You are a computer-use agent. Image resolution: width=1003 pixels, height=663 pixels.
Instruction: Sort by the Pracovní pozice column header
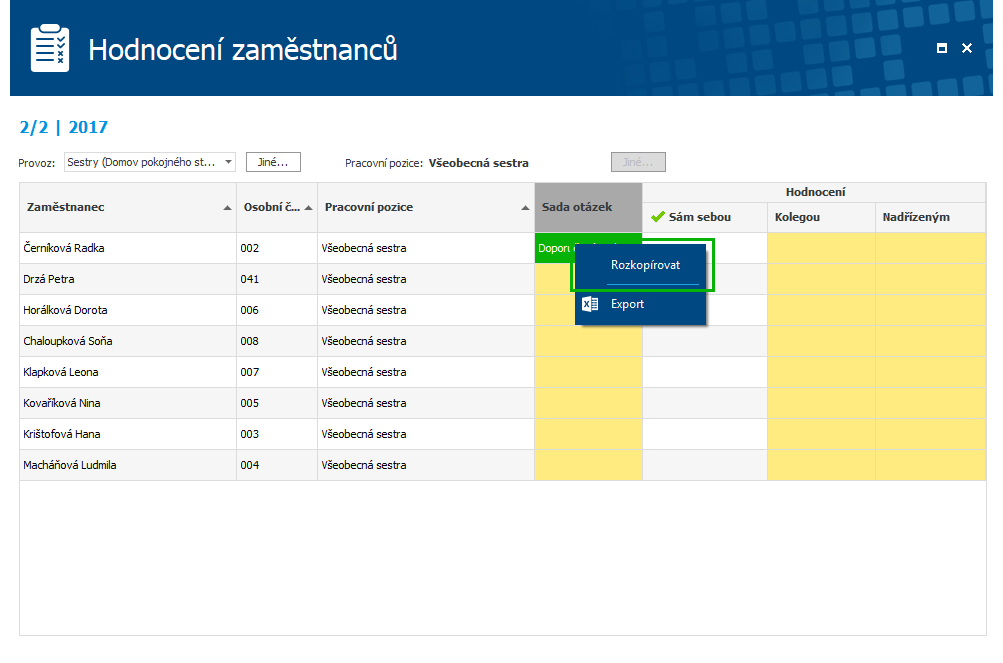(425, 207)
